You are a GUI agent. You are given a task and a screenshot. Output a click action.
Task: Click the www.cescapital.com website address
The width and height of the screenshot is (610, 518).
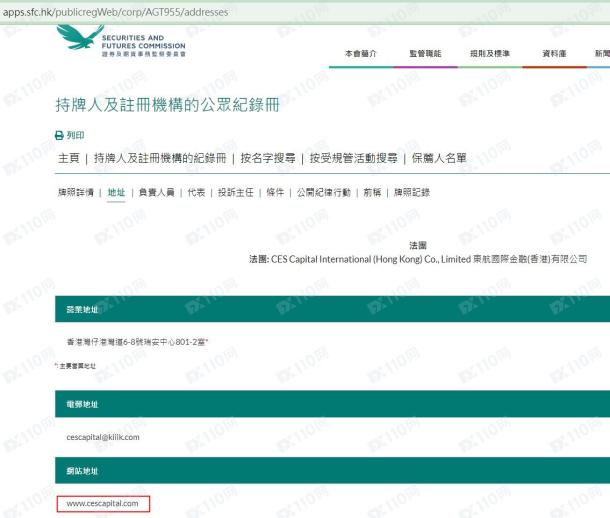(x=102, y=504)
